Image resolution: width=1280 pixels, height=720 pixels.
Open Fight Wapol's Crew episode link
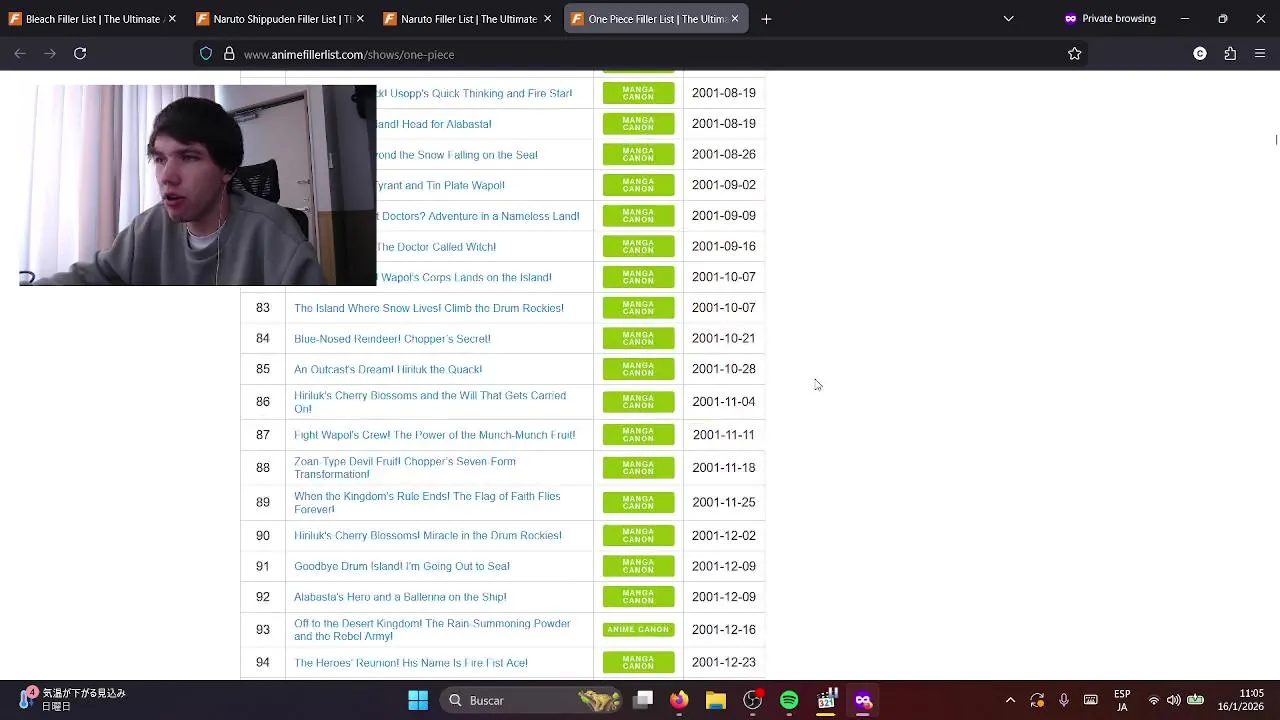[435, 435]
